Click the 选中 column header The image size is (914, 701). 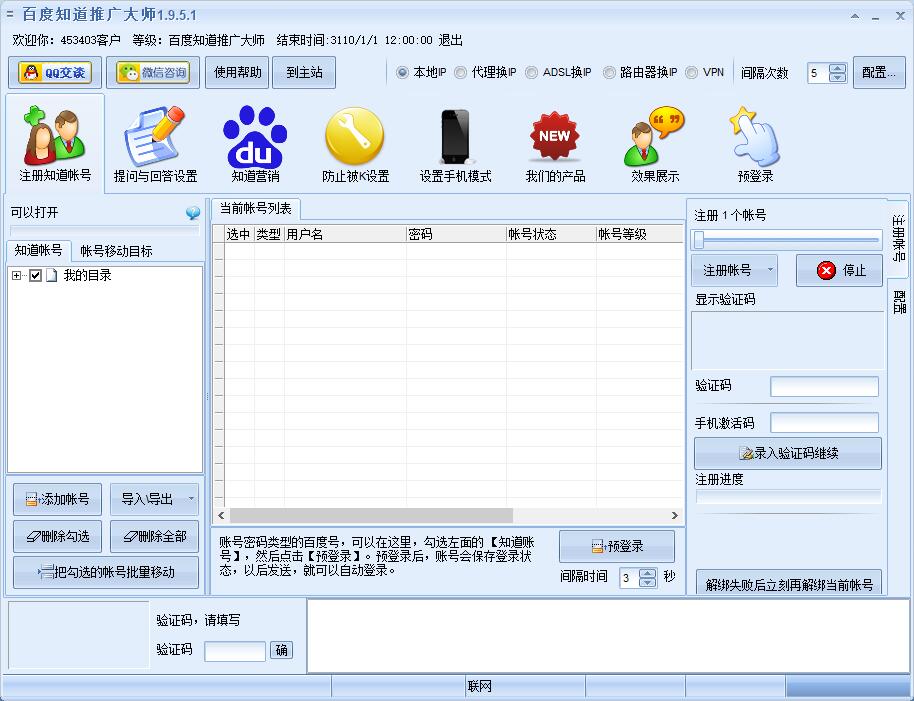click(x=239, y=234)
